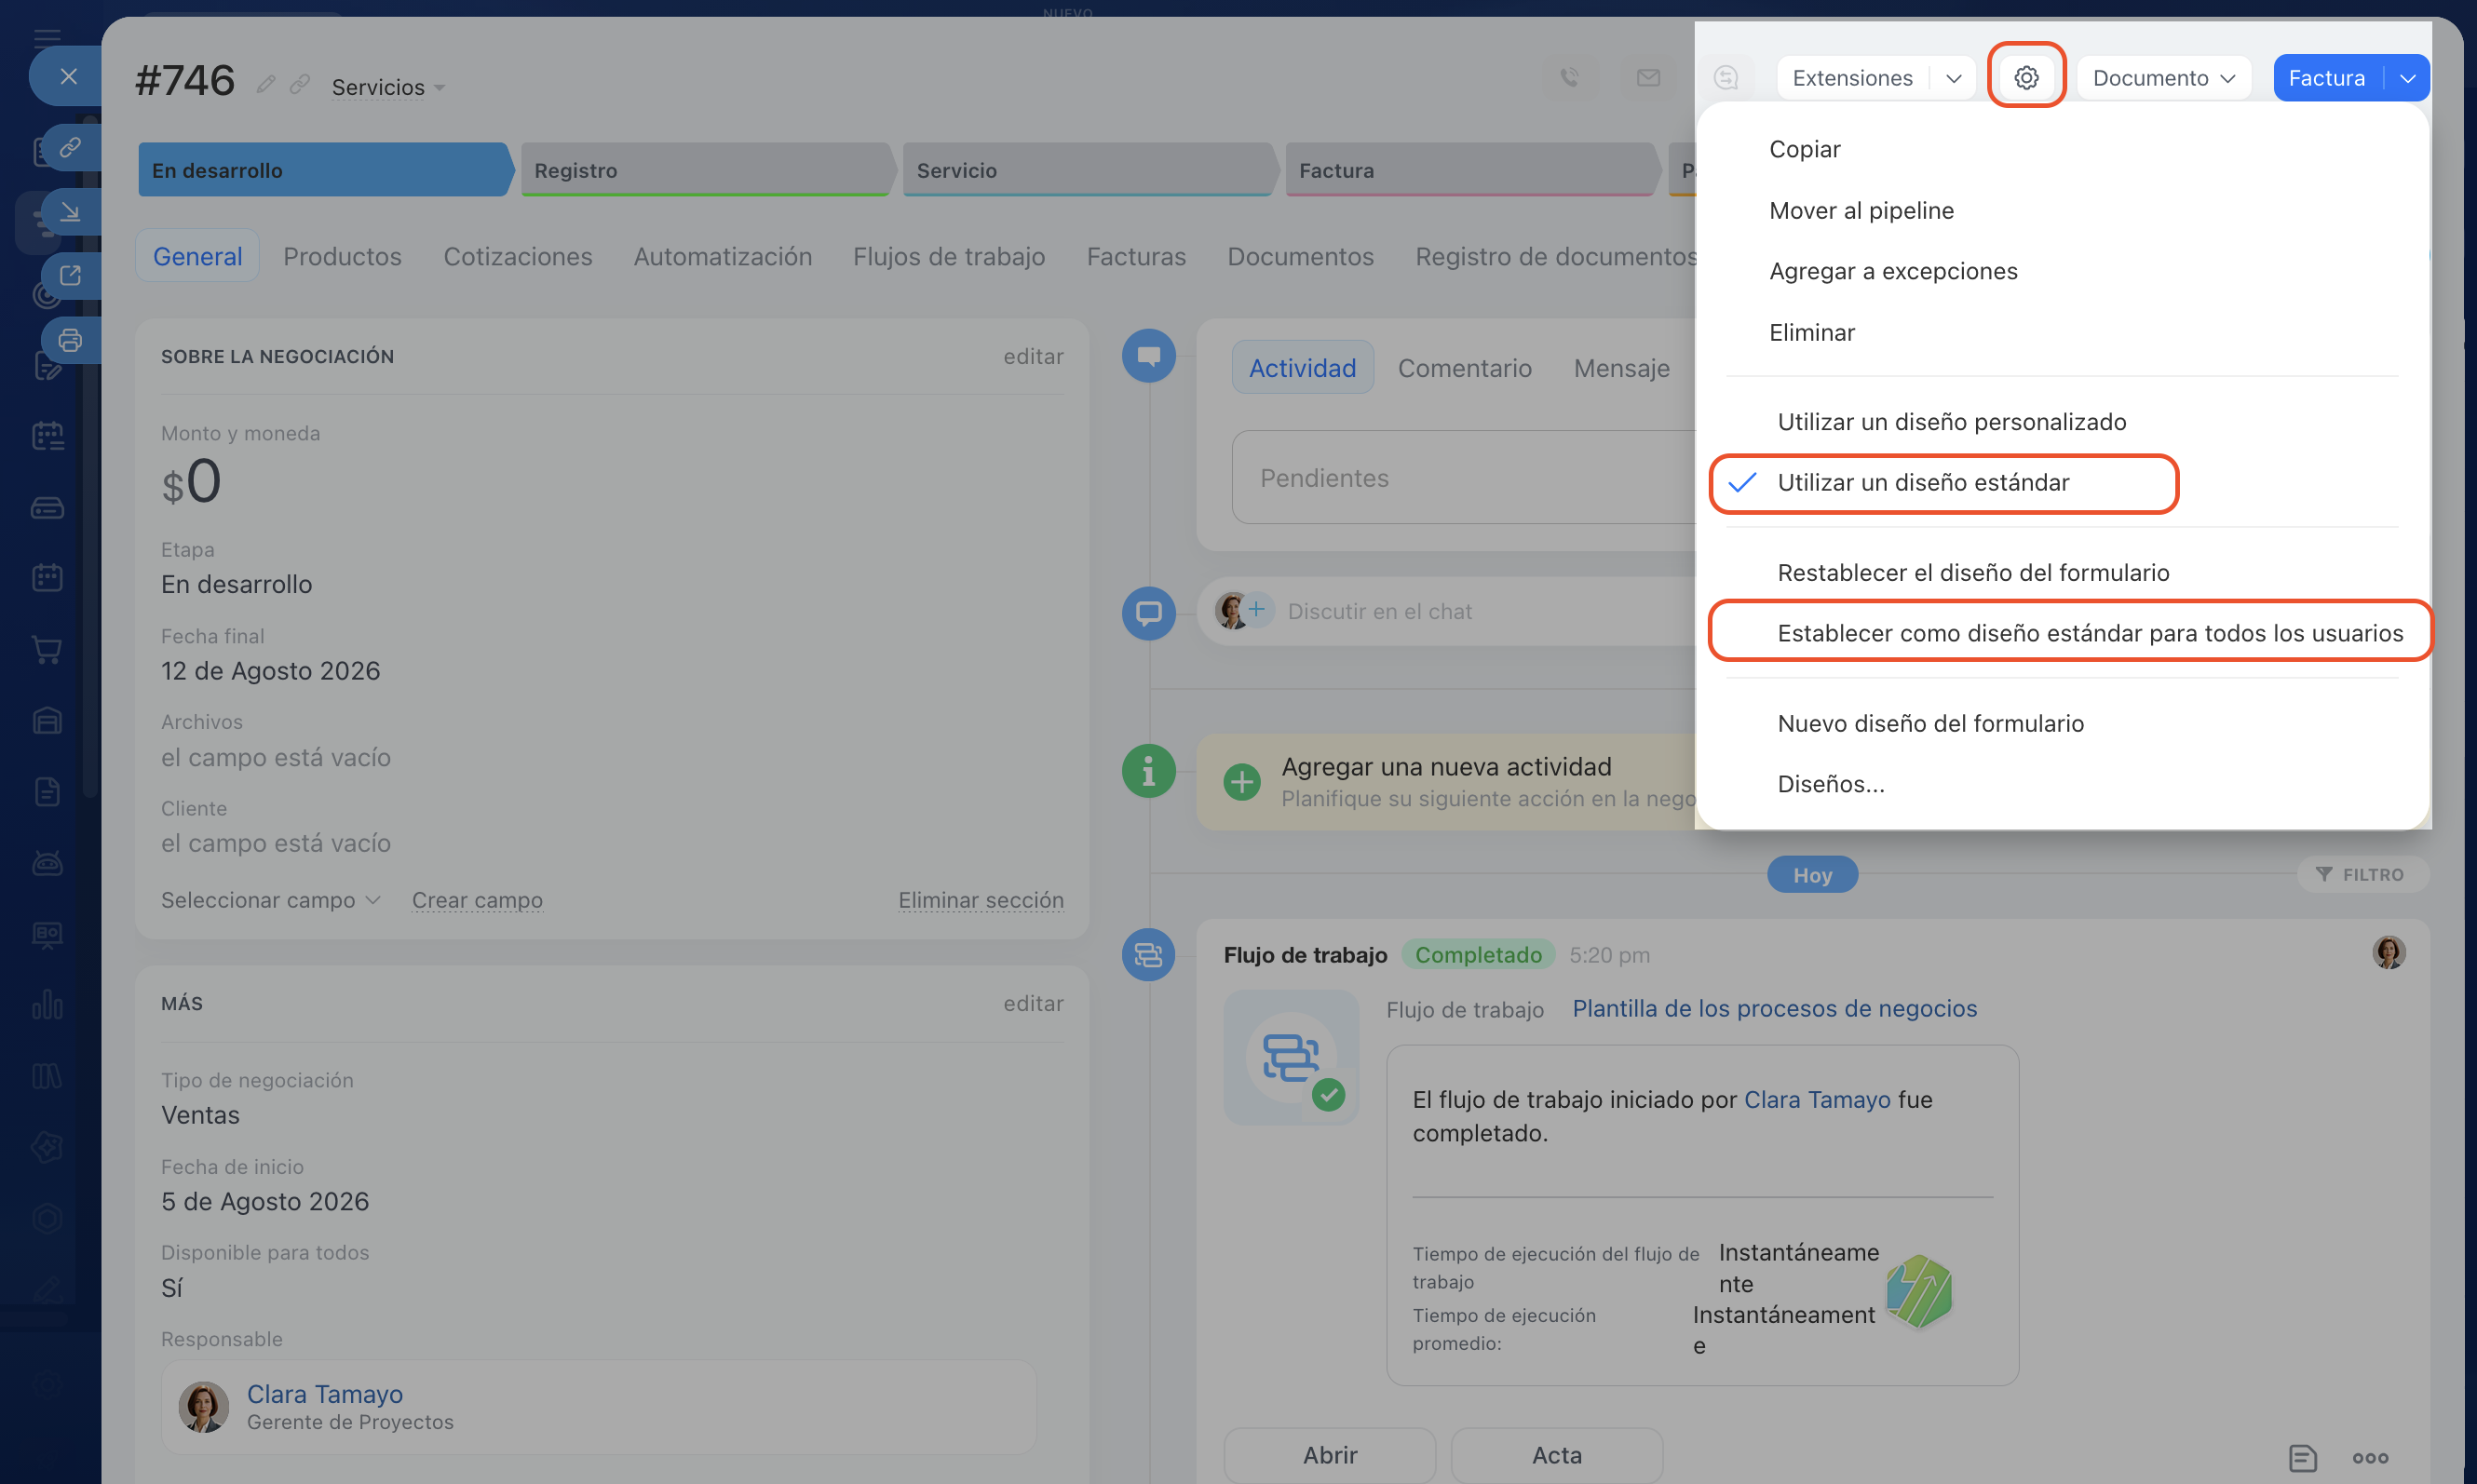The height and width of the screenshot is (1484, 2477).
Task: Open 'Diseños...' menu item
Action: point(1831,784)
